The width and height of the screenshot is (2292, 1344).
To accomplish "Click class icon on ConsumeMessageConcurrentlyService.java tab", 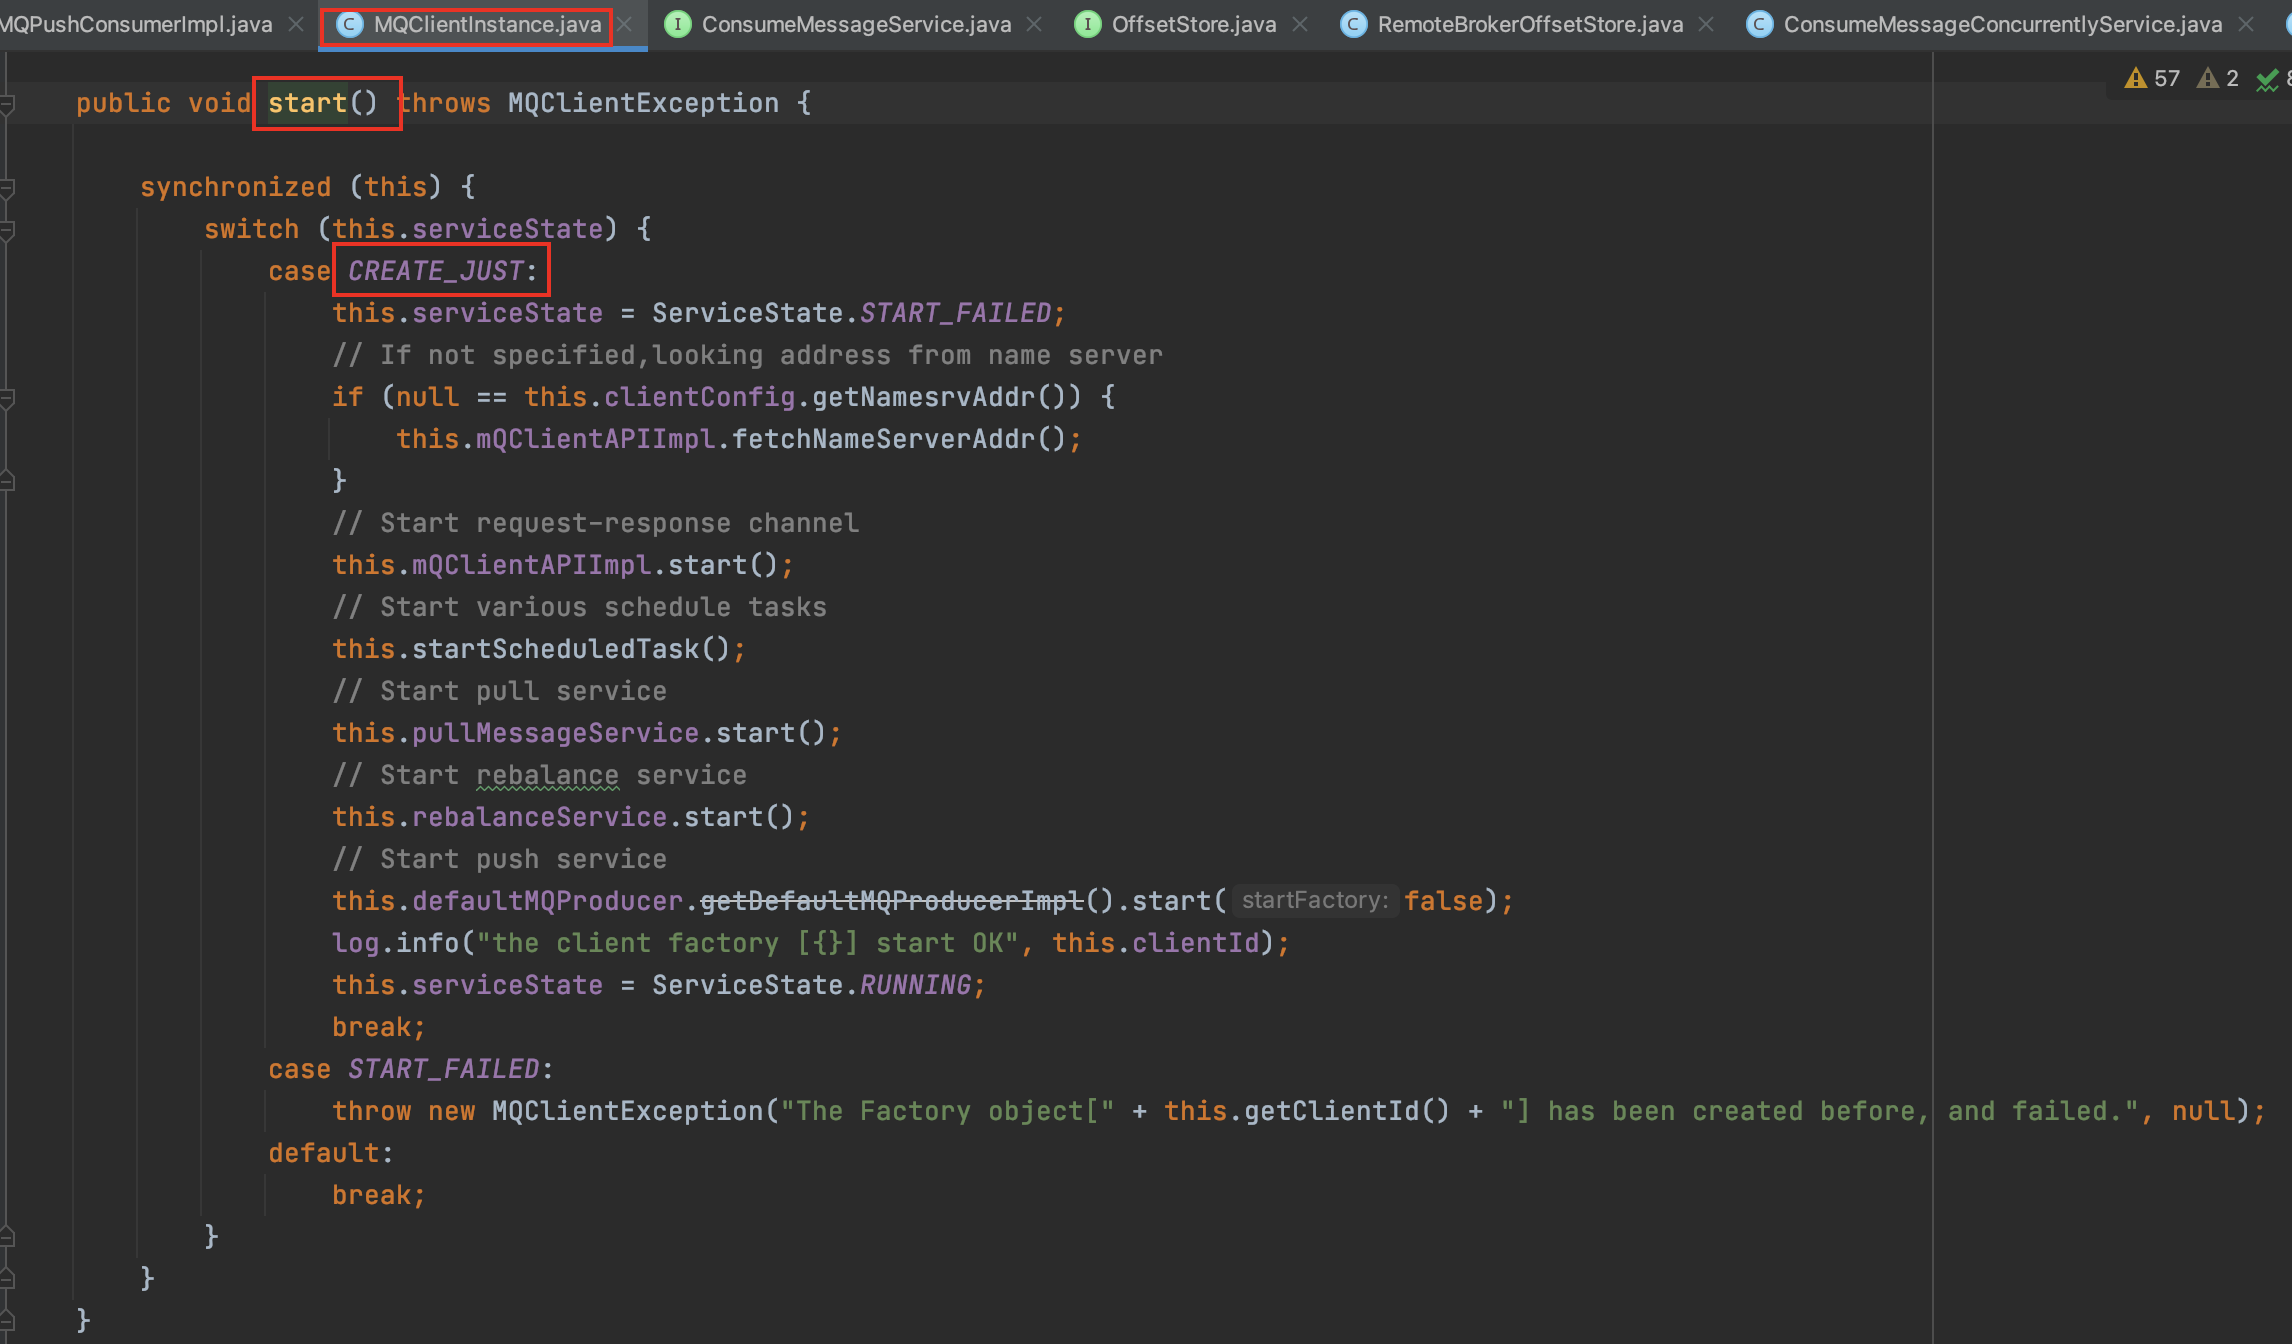I will 1759,24.
